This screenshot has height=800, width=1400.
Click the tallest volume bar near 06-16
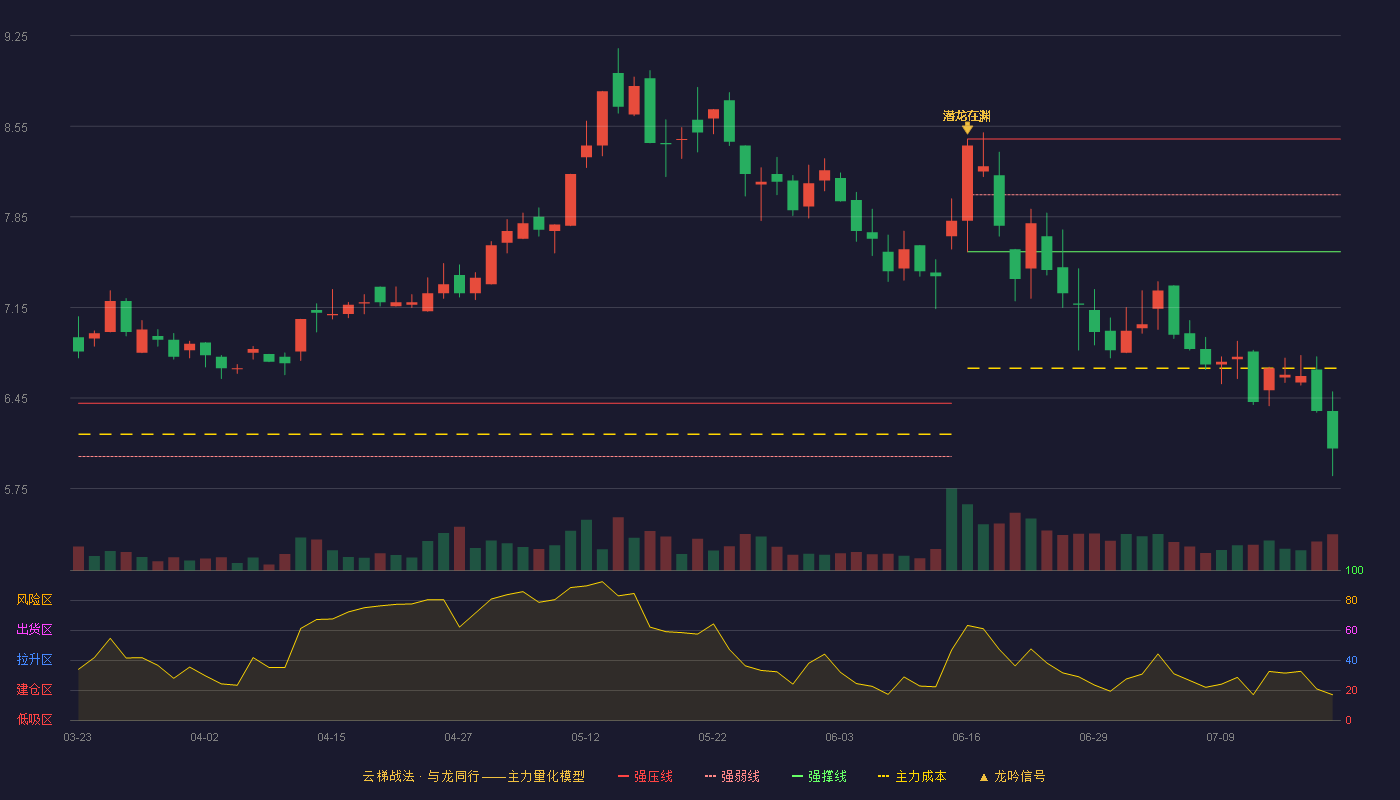tap(952, 529)
